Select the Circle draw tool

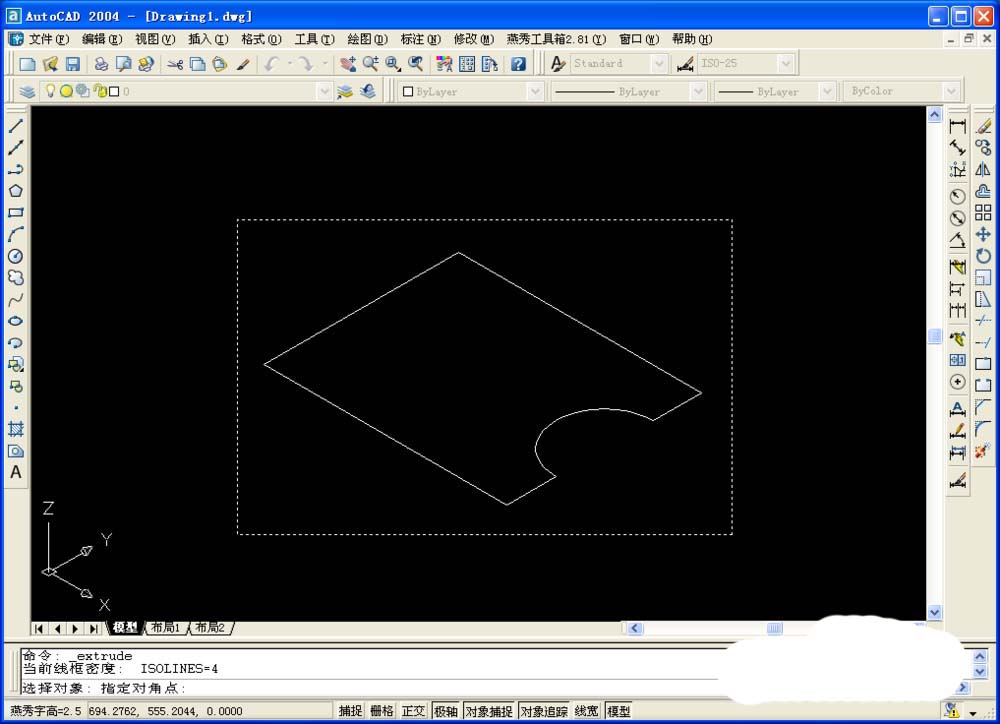point(16,256)
